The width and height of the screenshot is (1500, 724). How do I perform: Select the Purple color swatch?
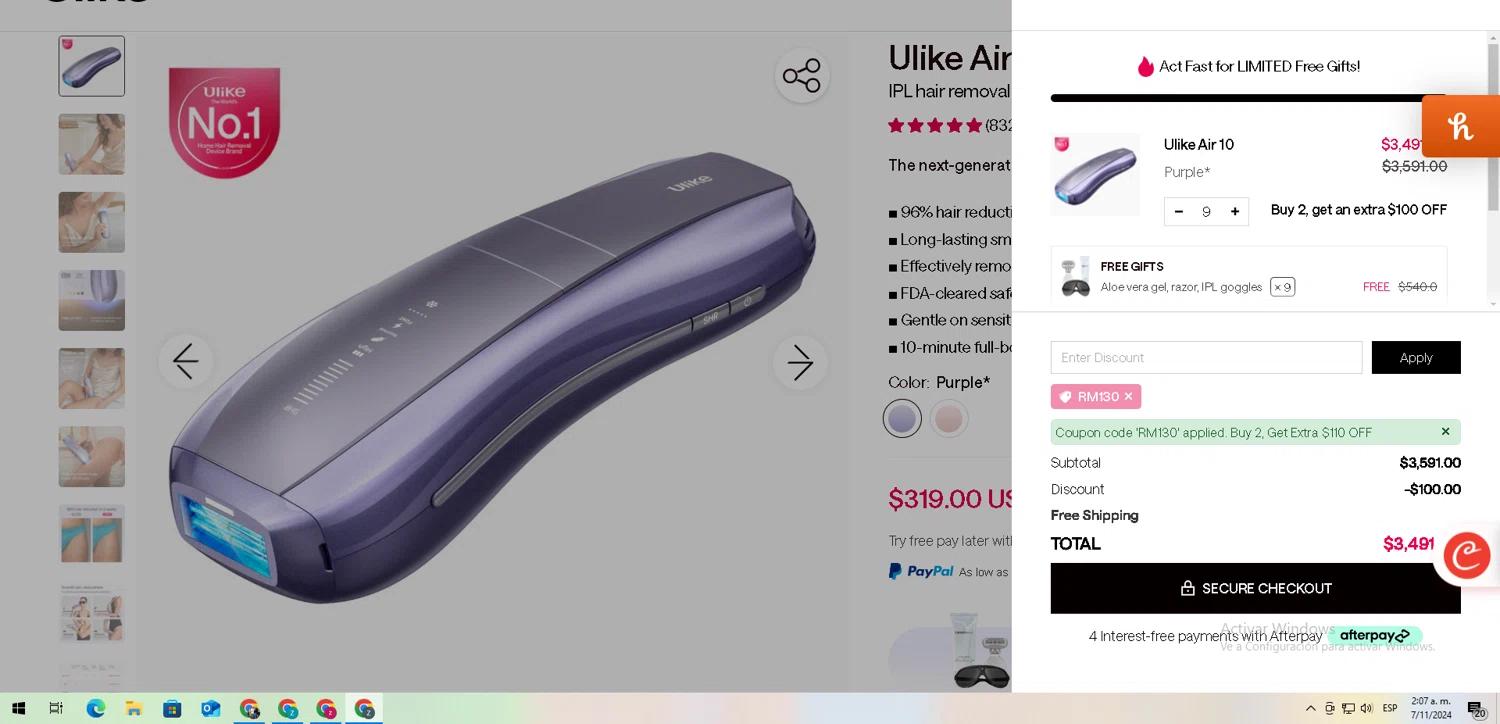(902, 418)
